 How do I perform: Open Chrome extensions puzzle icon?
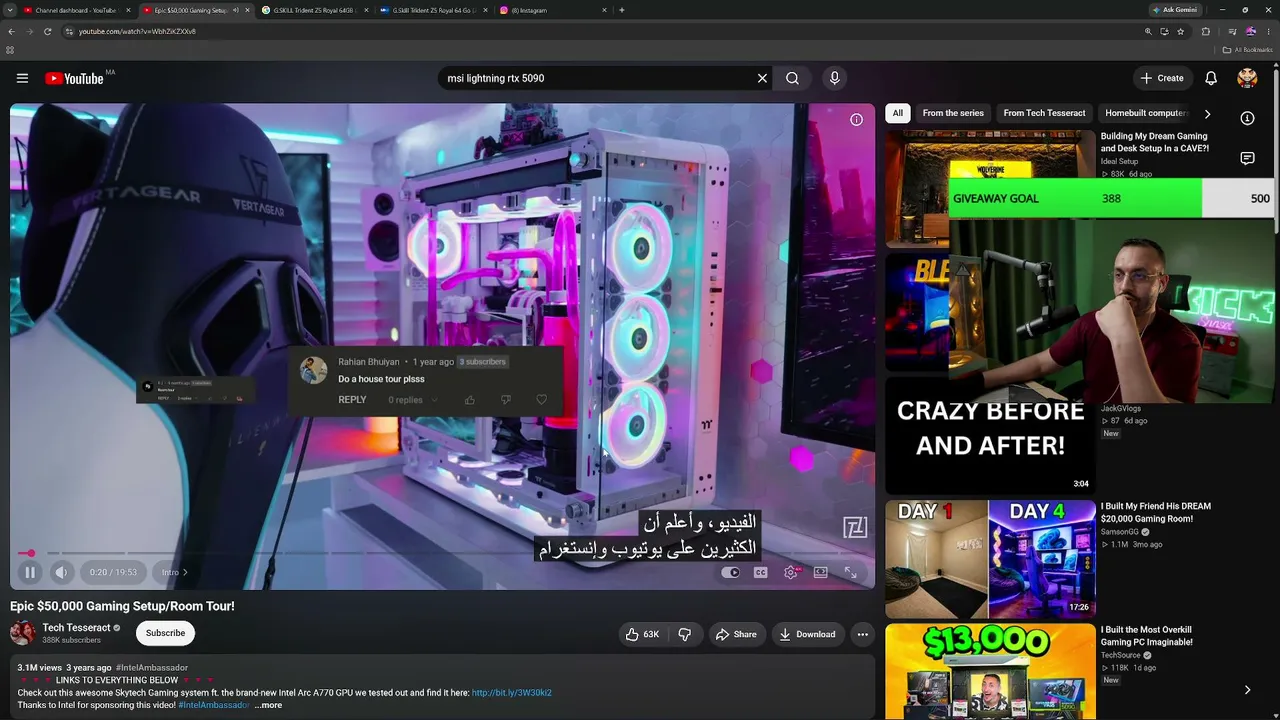coord(1206,31)
